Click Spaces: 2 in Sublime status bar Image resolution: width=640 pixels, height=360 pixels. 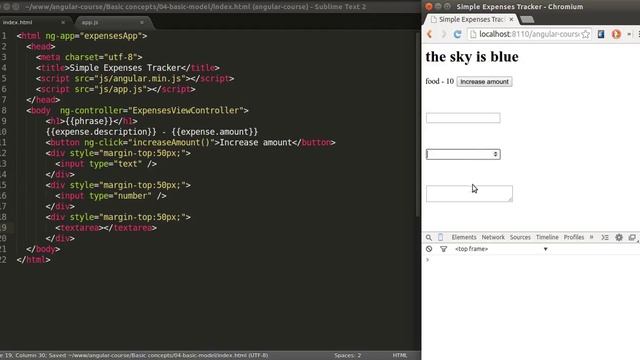(347, 356)
